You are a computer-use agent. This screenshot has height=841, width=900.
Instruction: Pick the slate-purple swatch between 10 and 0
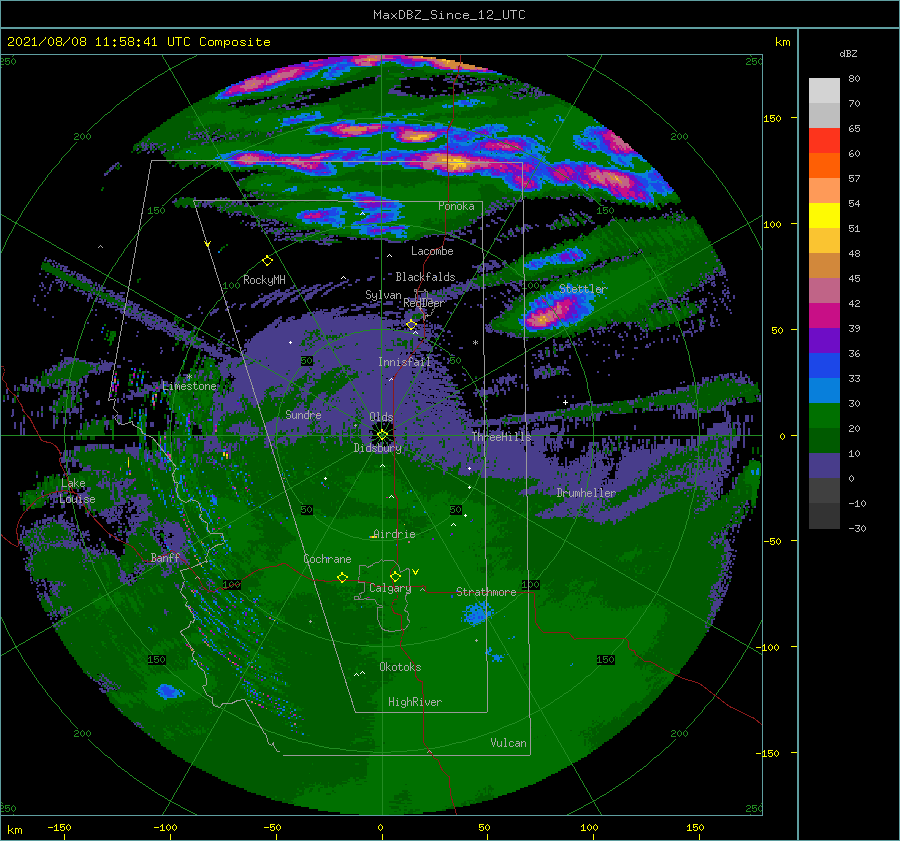pyautogui.click(x=824, y=466)
